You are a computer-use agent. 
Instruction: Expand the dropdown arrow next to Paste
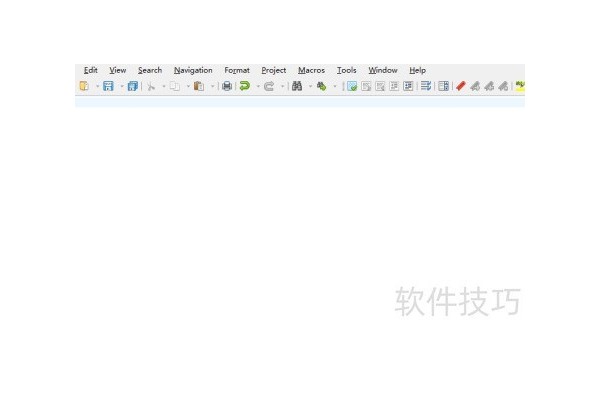coord(212,87)
